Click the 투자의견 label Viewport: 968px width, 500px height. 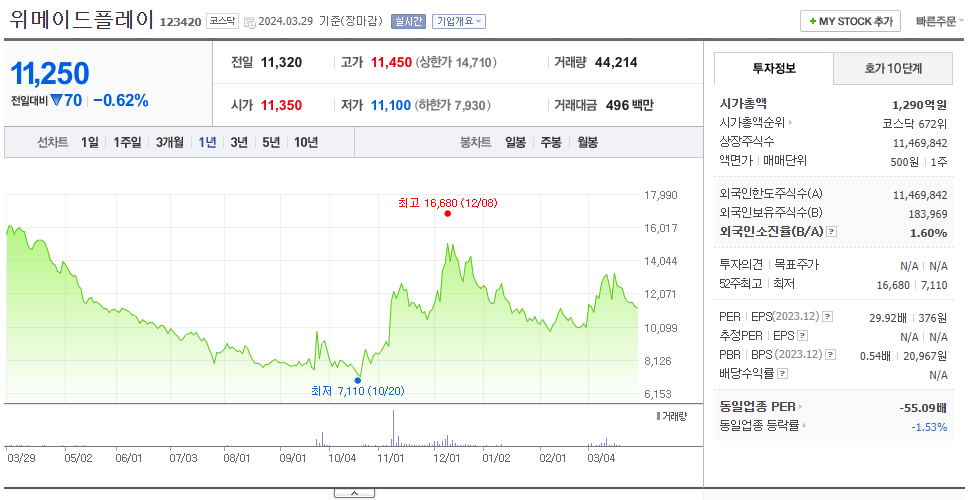click(x=741, y=265)
